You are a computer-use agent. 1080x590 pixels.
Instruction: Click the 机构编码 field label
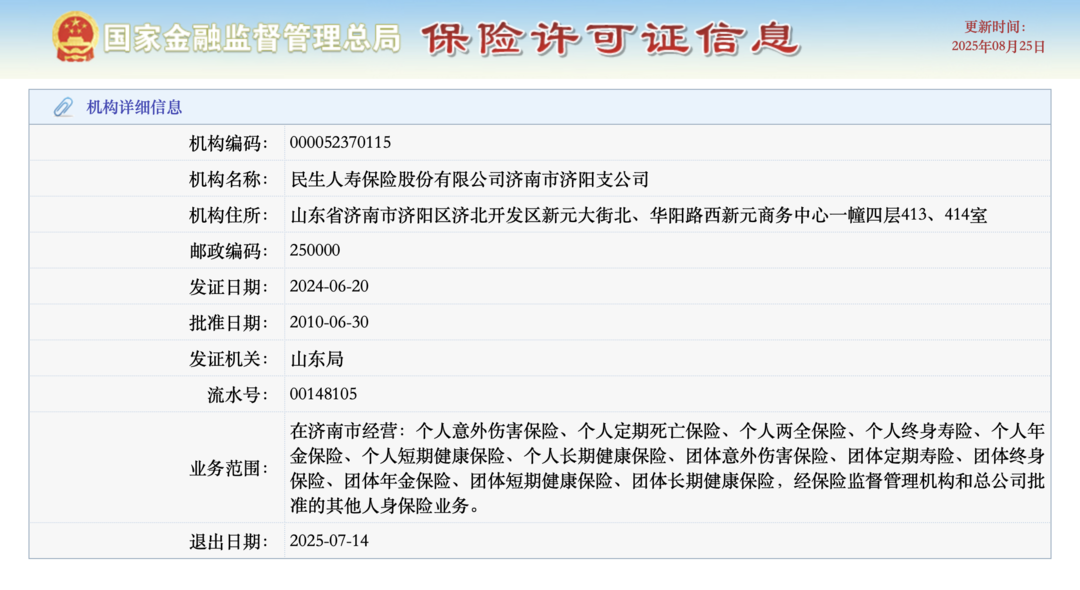228,143
